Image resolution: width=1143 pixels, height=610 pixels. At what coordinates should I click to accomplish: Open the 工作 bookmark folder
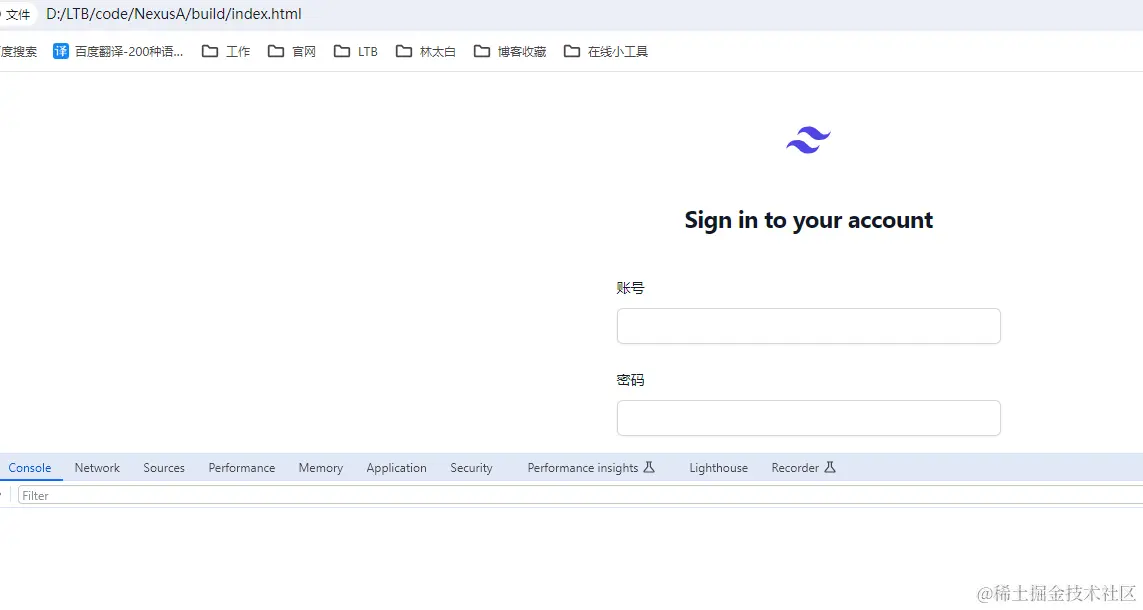pos(226,51)
